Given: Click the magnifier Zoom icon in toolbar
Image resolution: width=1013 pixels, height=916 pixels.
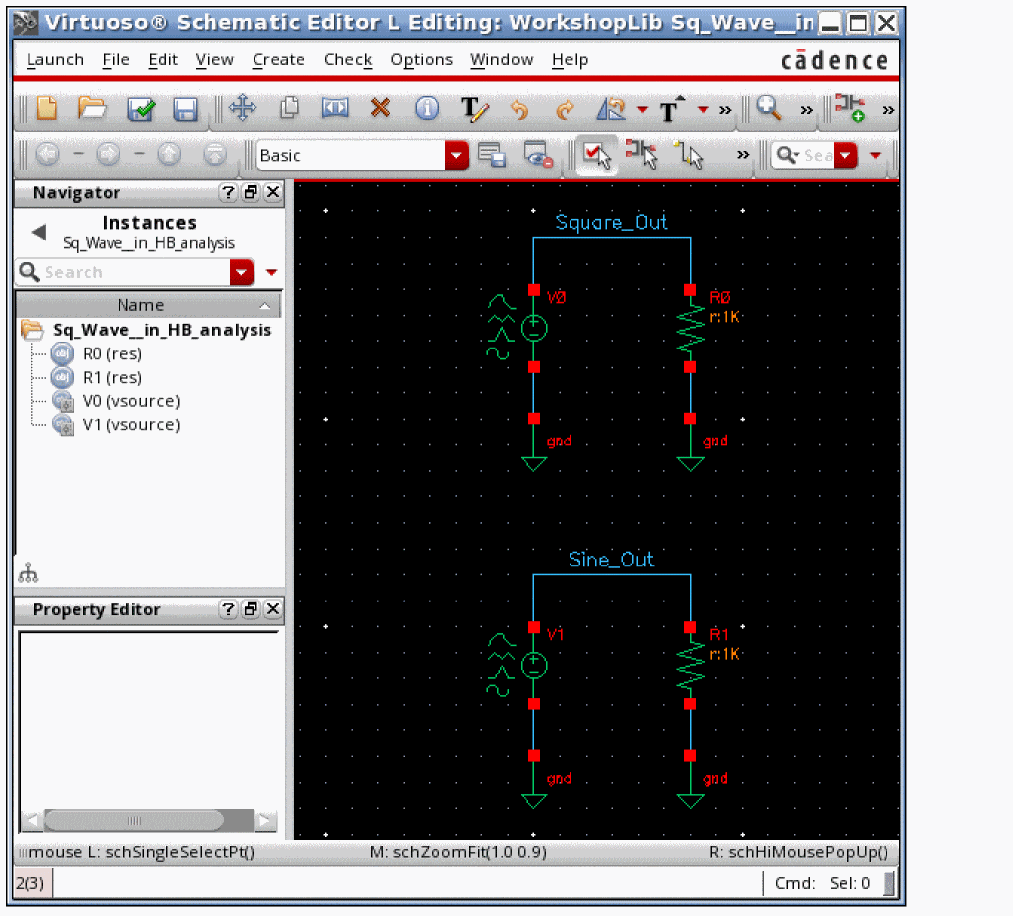Looking at the screenshot, I should 768,108.
